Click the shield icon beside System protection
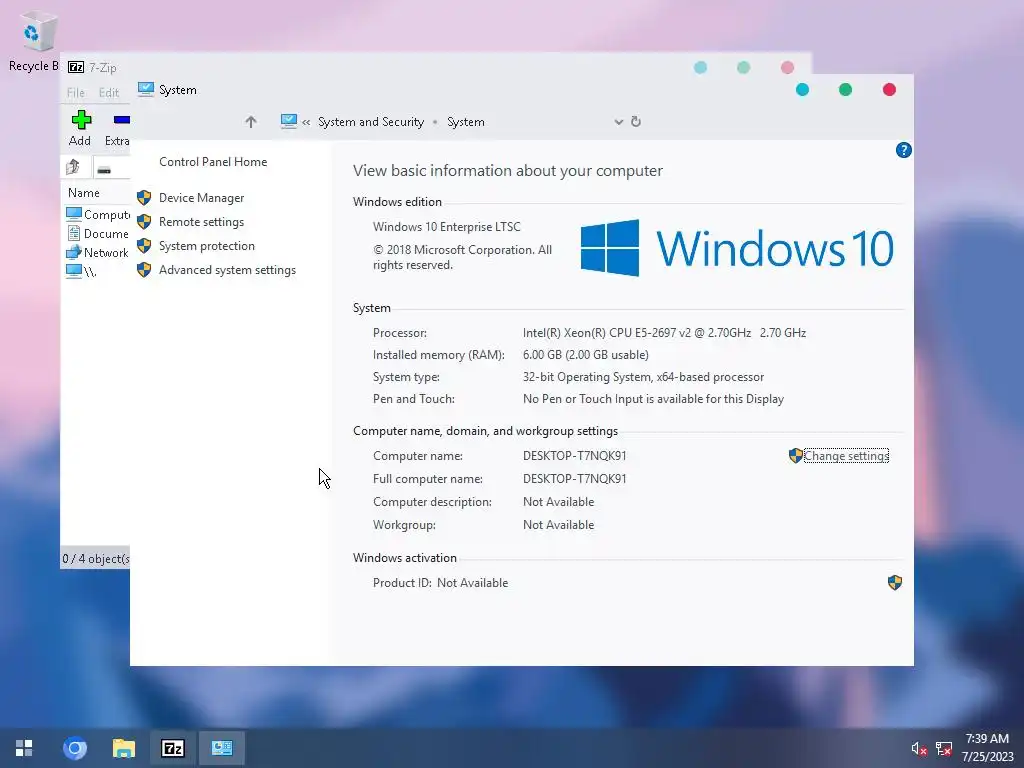The width and height of the screenshot is (1024, 768). click(x=144, y=246)
